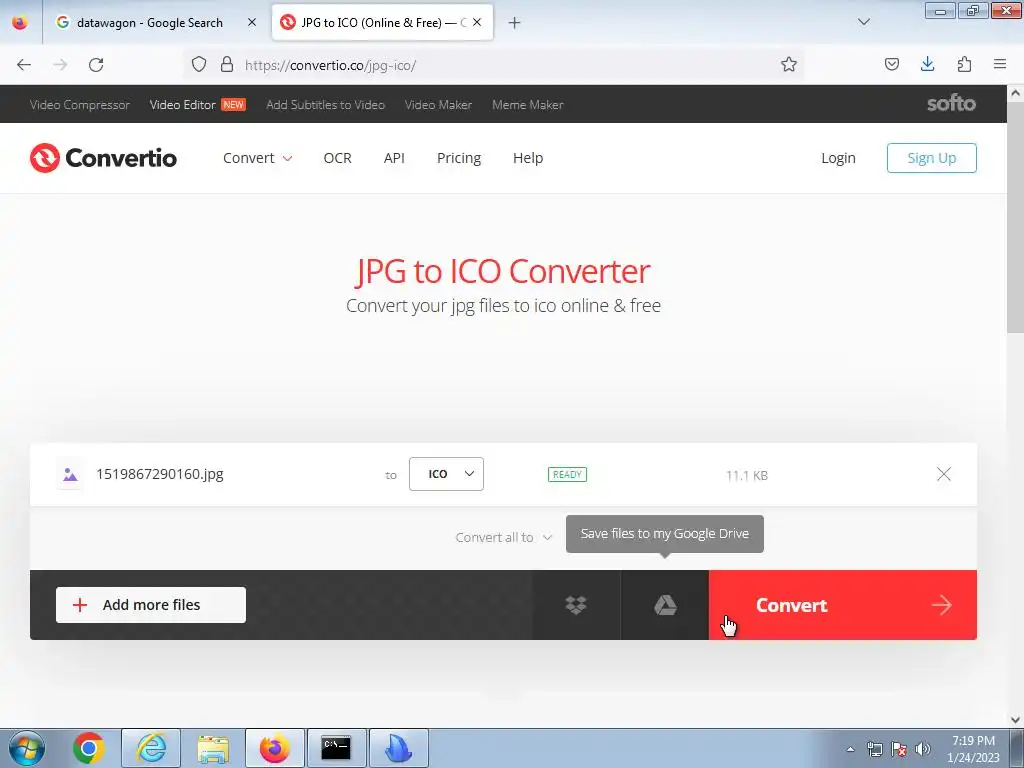
Task: Click the Login link
Action: [839, 158]
